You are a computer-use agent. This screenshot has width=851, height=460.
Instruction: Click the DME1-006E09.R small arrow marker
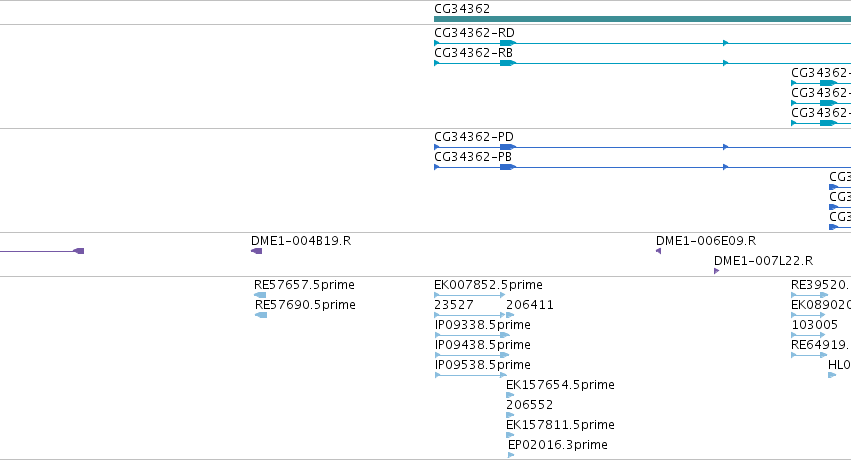click(x=658, y=251)
